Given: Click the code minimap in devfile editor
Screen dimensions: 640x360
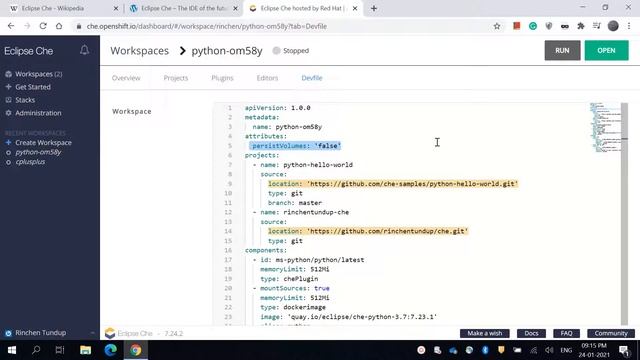Looking at the screenshot, I should [605, 127].
